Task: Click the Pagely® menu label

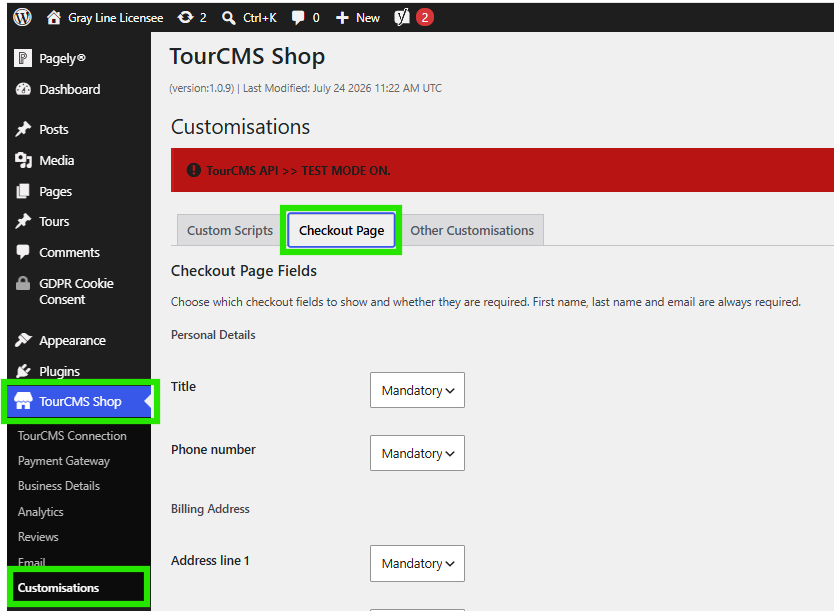Action: 62,58
